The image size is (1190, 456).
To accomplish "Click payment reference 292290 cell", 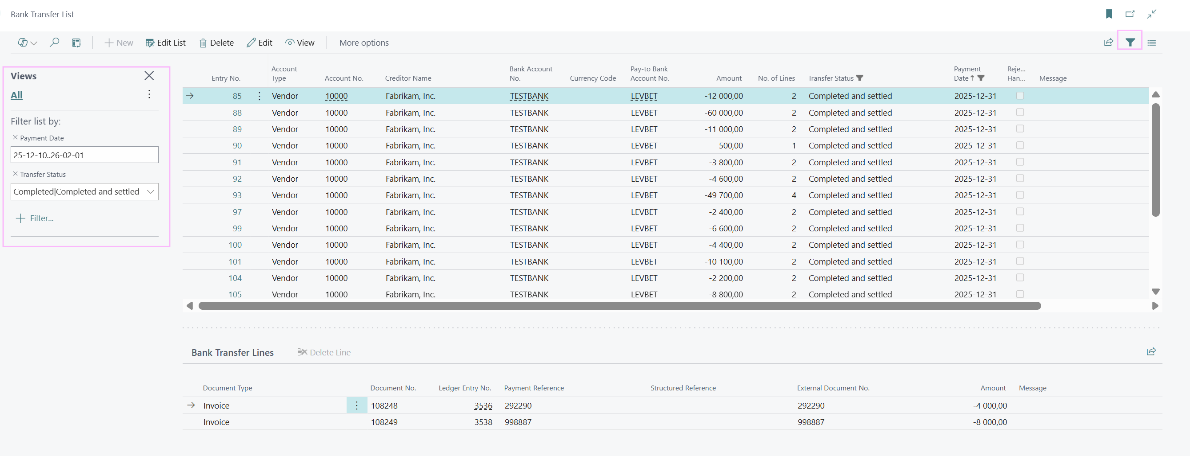I will click(519, 405).
